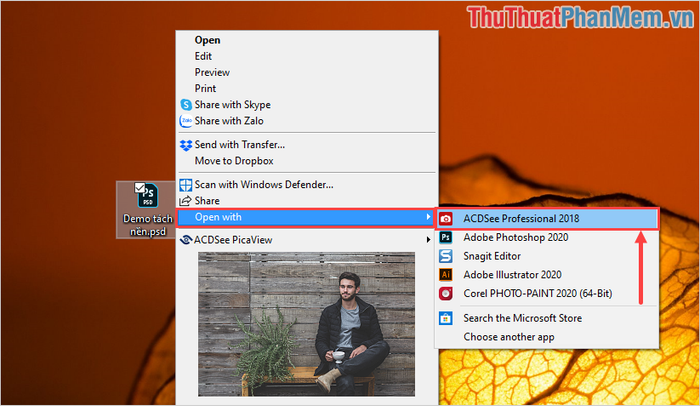
Task: Open the ACDSee PicaView entry
Action: point(307,240)
